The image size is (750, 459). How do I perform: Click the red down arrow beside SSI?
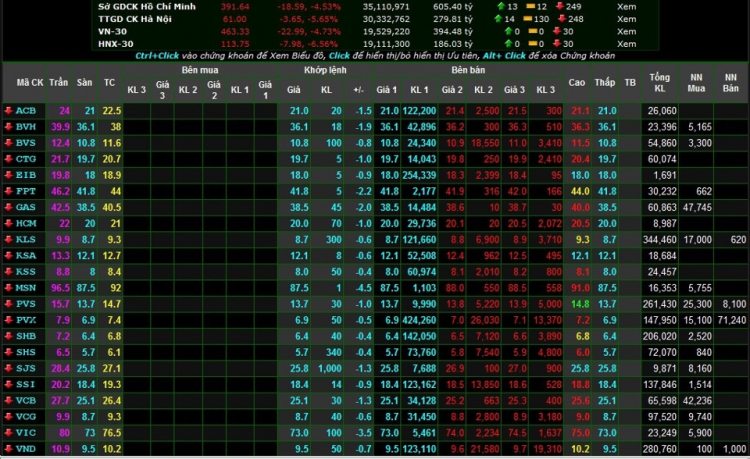click(9, 384)
